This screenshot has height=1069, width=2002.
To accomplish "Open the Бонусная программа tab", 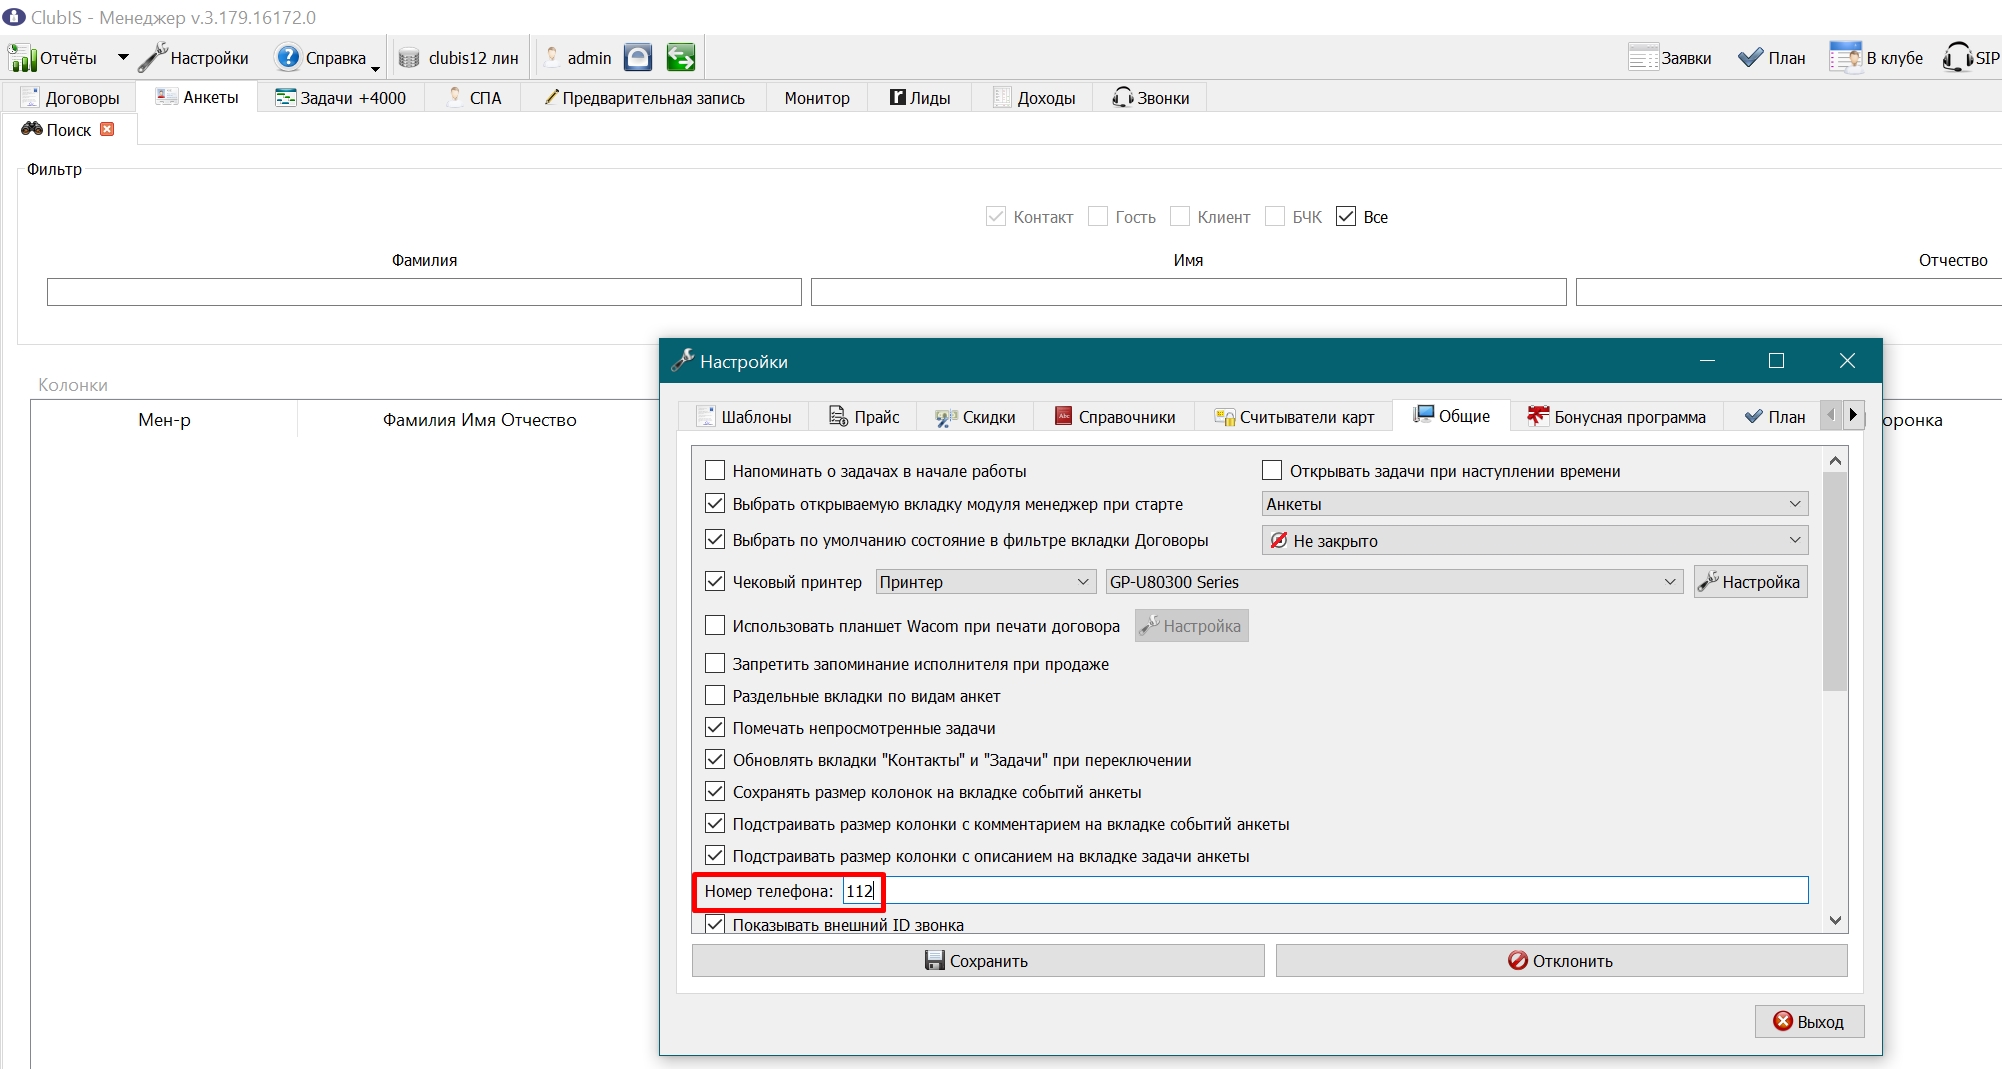I will click(x=1616, y=417).
